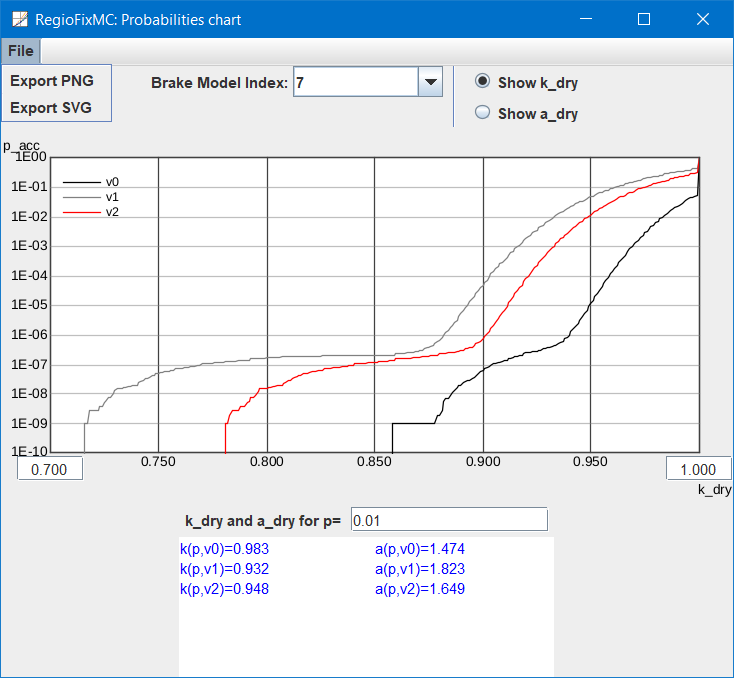Click the maximum k_dry axis field 1.000
Image resolution: width=734 pixels, height=678 pixels.
pos(691,470)
